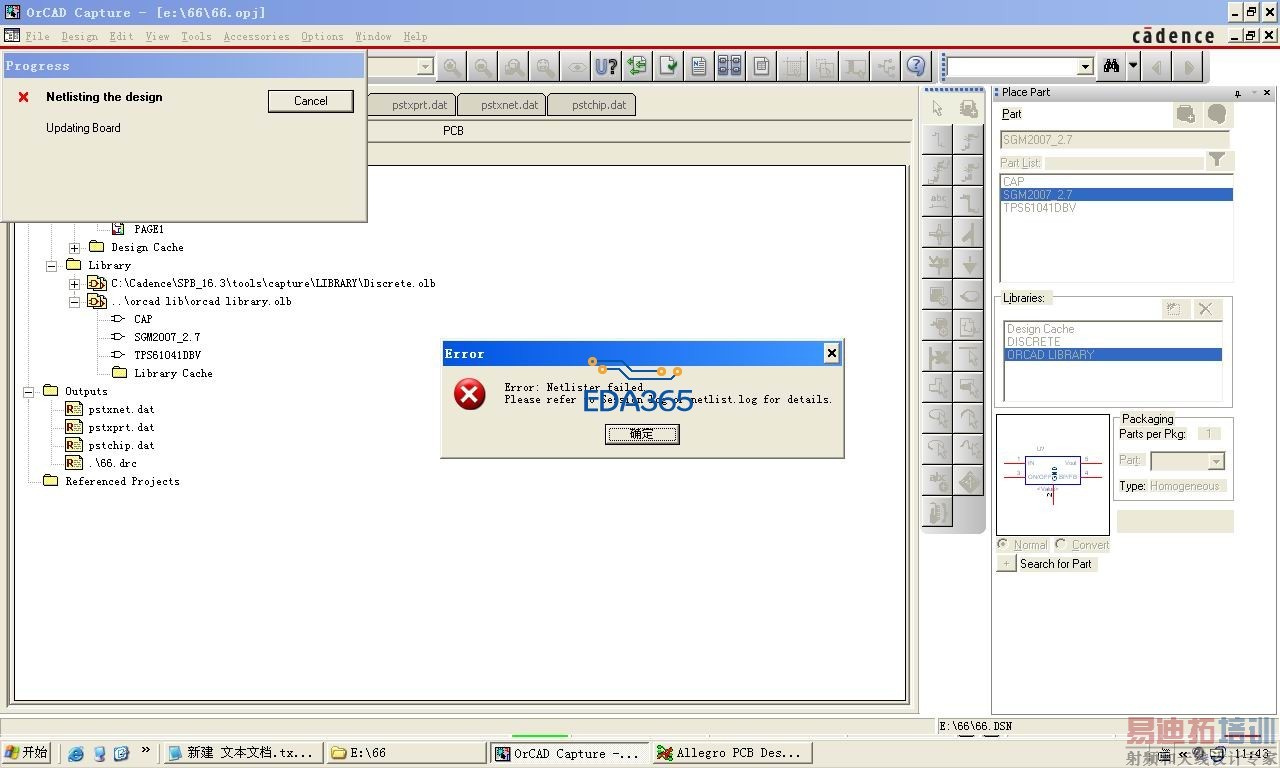The width and height of the screenshot is (1280, 768).
Task: Open the help question mark icon
Action: tap(916, 67)
